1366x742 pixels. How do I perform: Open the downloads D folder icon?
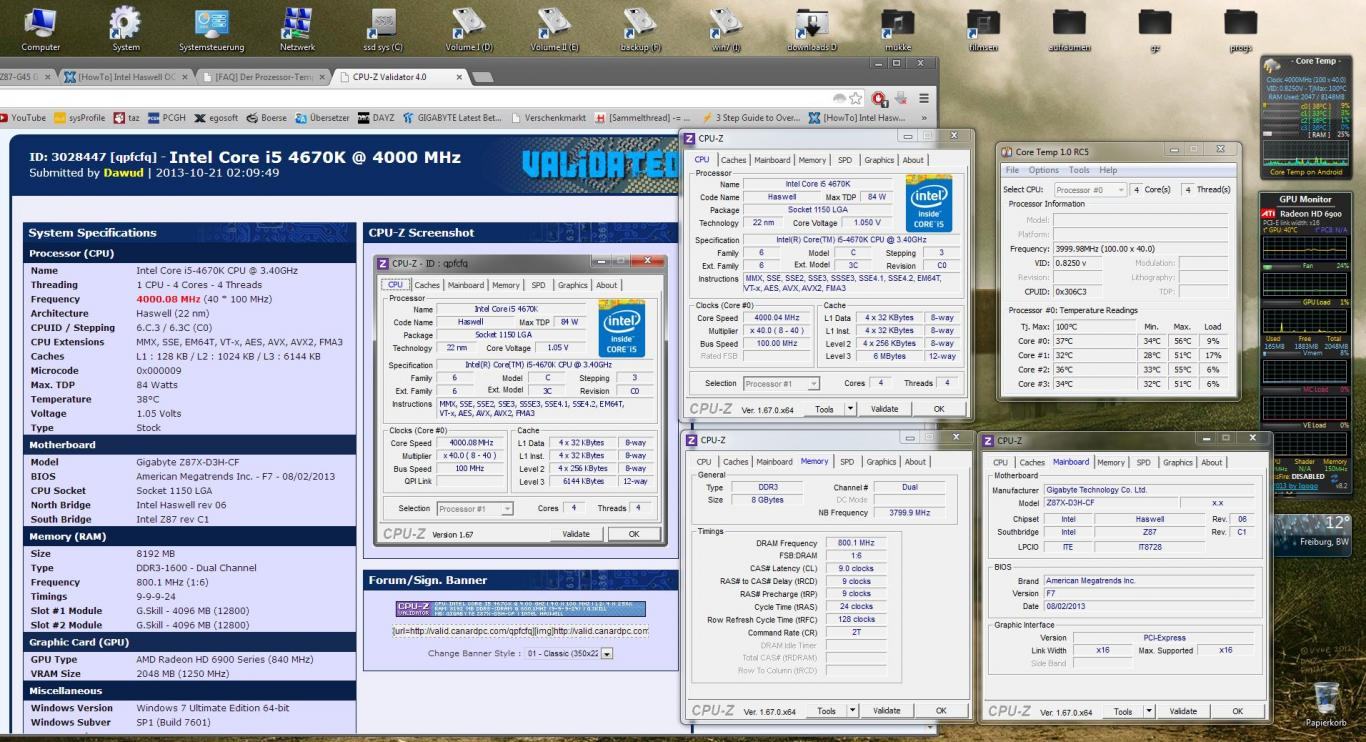812,27
